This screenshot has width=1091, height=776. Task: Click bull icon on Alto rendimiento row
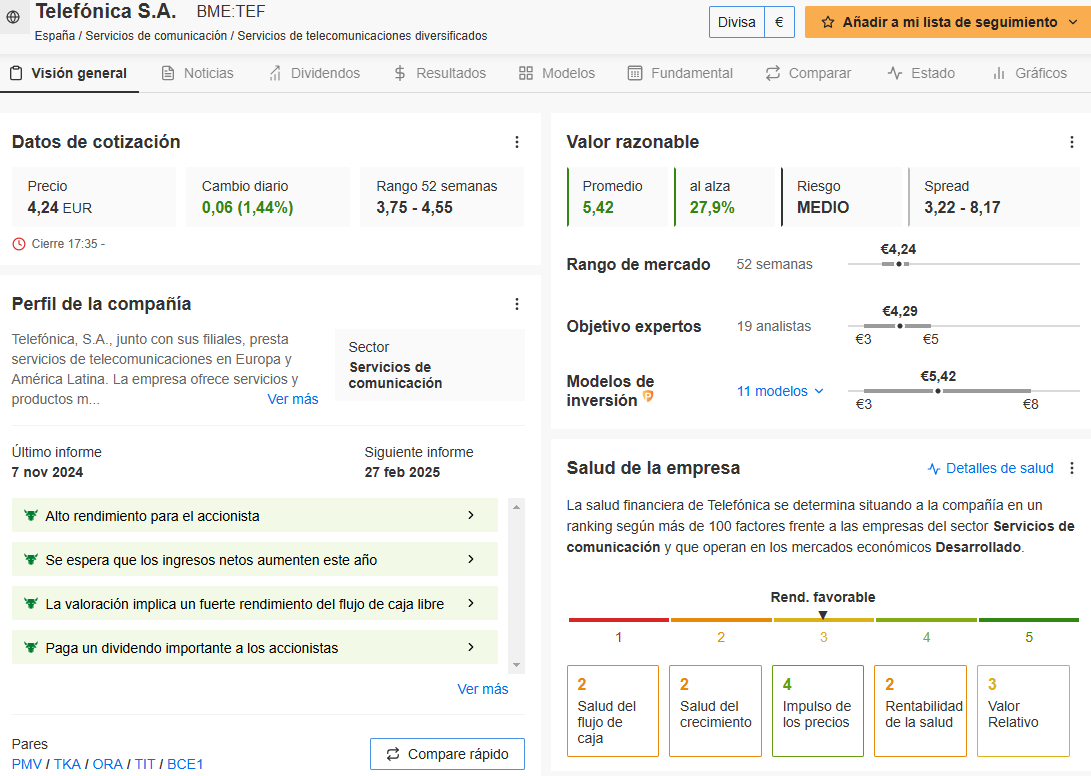(31, 516)
